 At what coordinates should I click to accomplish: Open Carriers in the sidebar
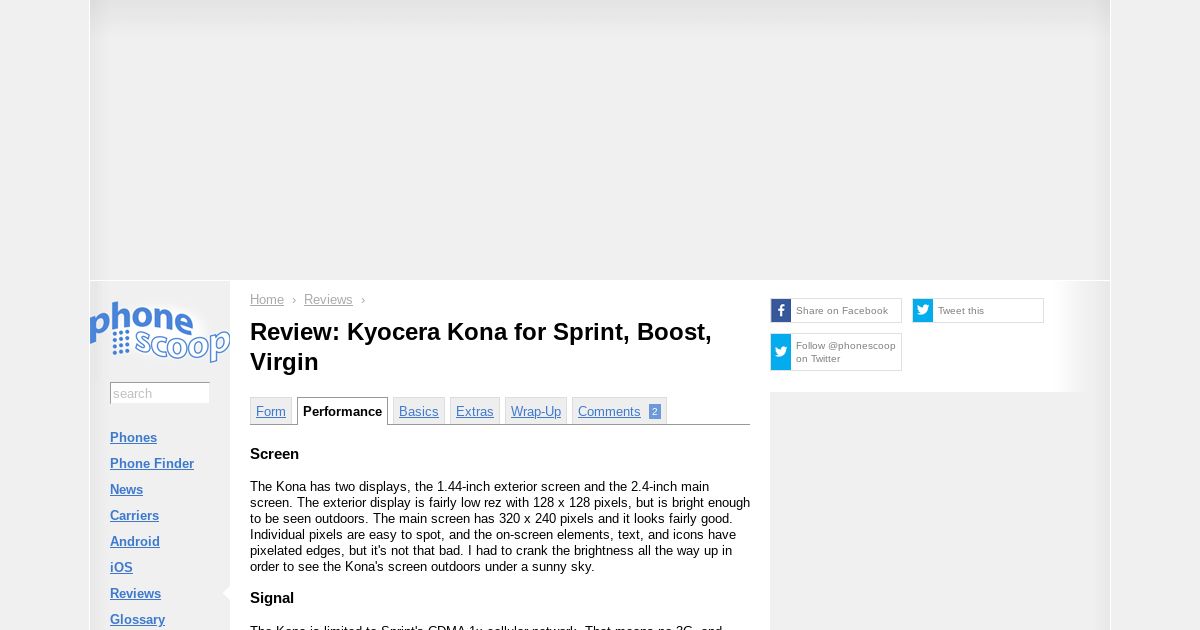coord(134,516)
